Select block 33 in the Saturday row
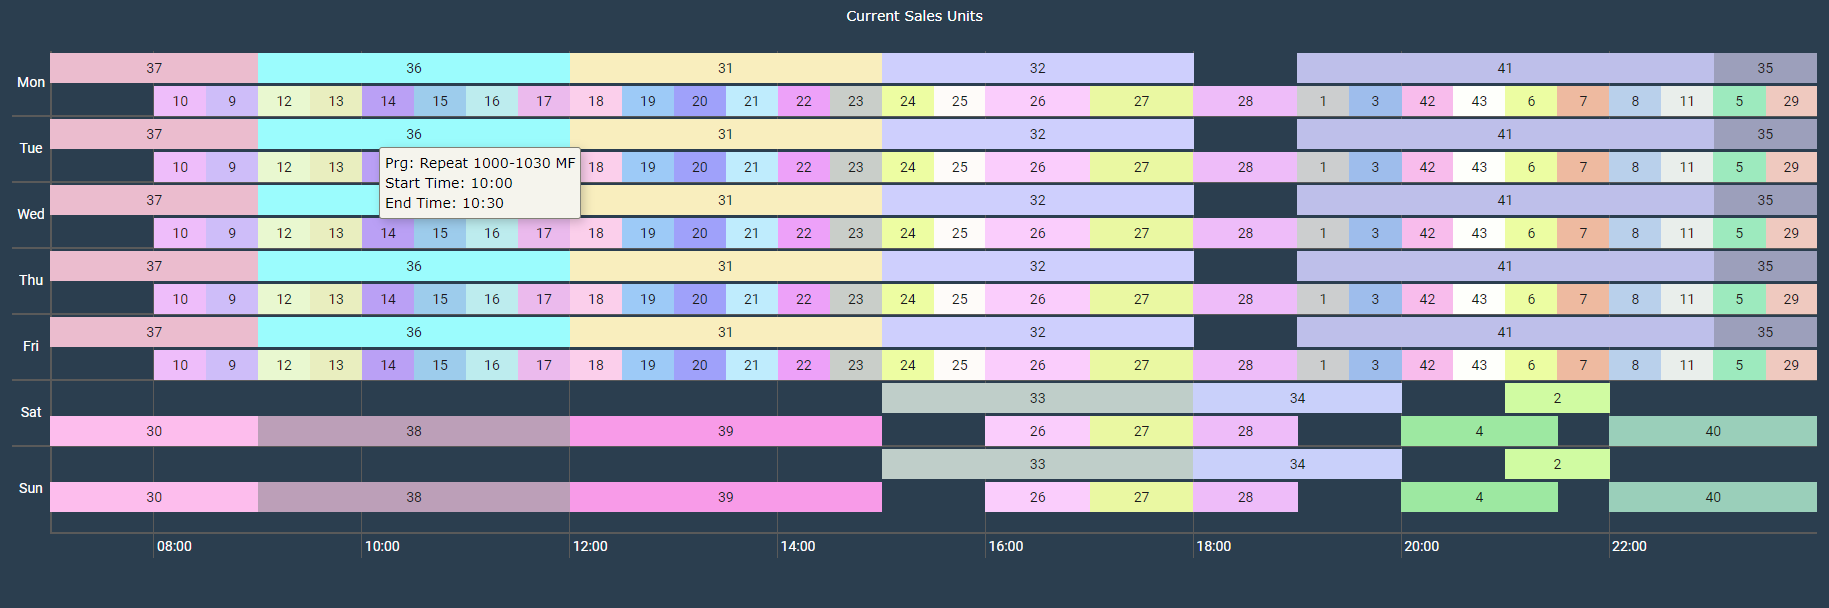1829x608 pixels. [x=1037, y=398]
